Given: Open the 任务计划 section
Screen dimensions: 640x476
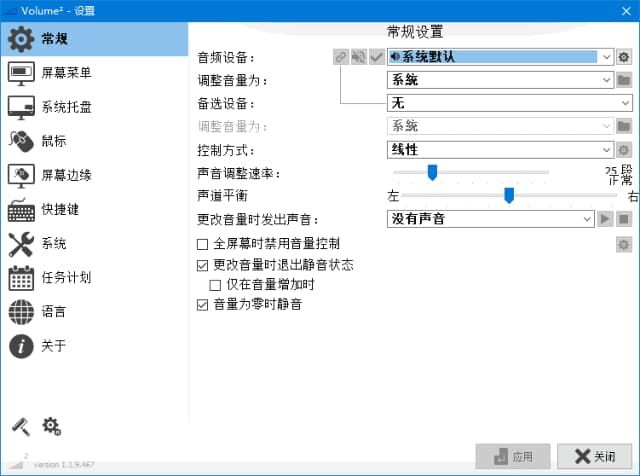Looking at the screenshot, I should 66,278.
